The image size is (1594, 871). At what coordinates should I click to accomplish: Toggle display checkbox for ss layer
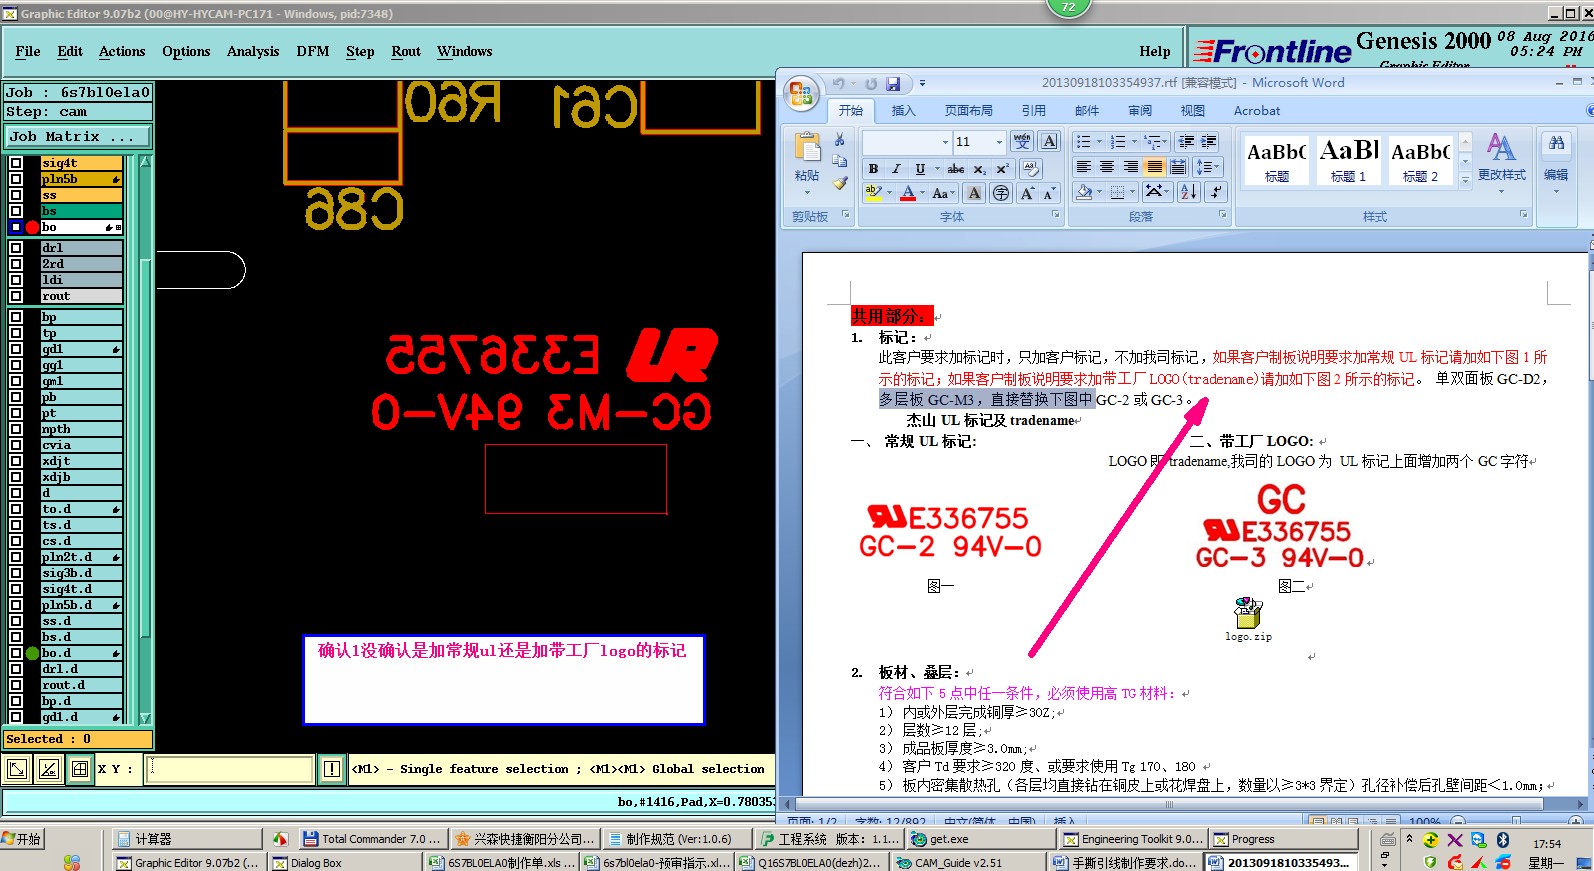16,195
